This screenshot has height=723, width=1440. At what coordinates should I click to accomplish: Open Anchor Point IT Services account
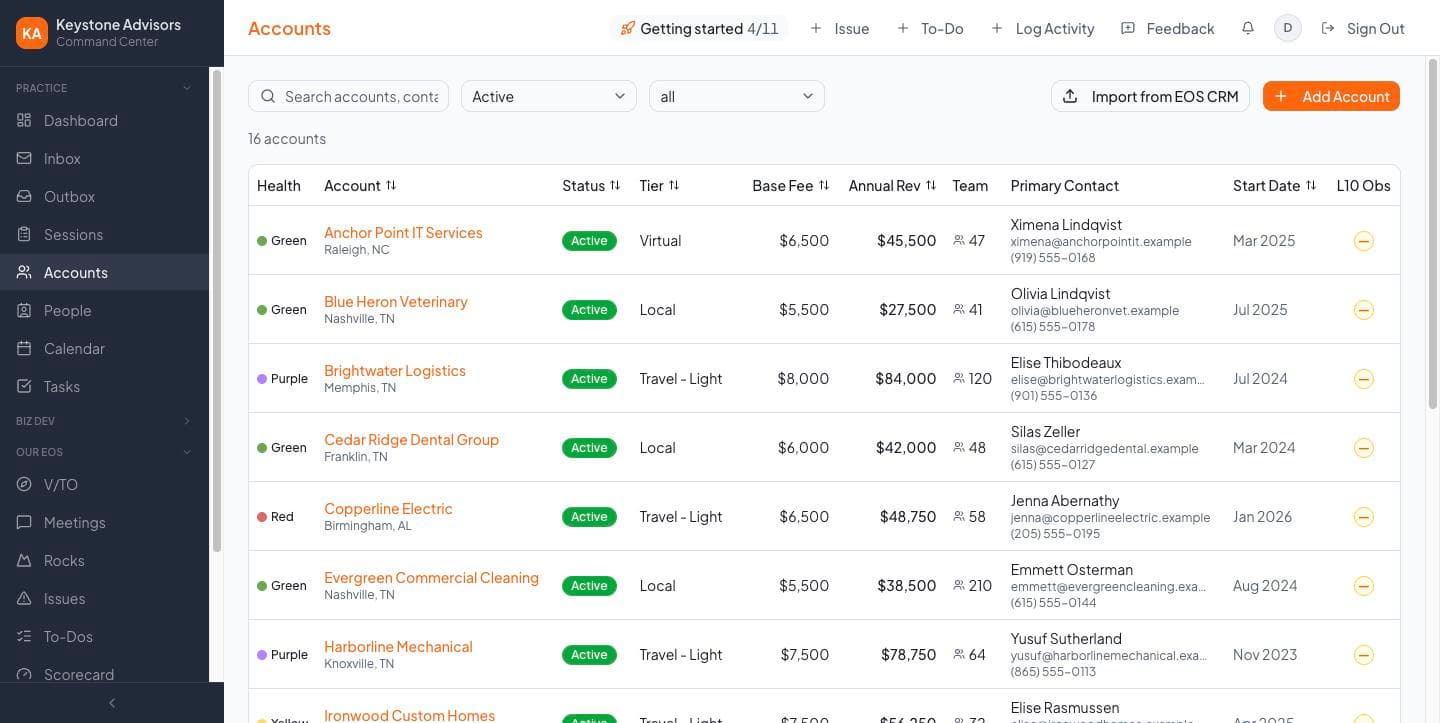[x=403, y=232]
